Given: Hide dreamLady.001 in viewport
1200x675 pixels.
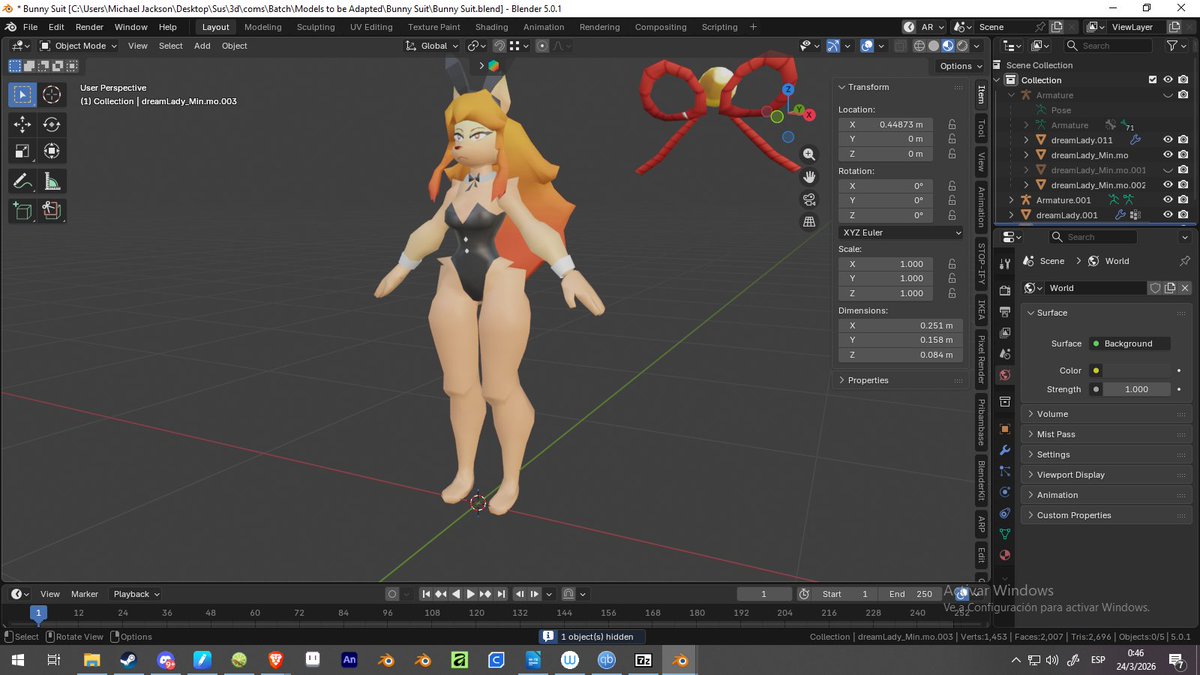Looking at the screenshot, I should pos(1168,215).
